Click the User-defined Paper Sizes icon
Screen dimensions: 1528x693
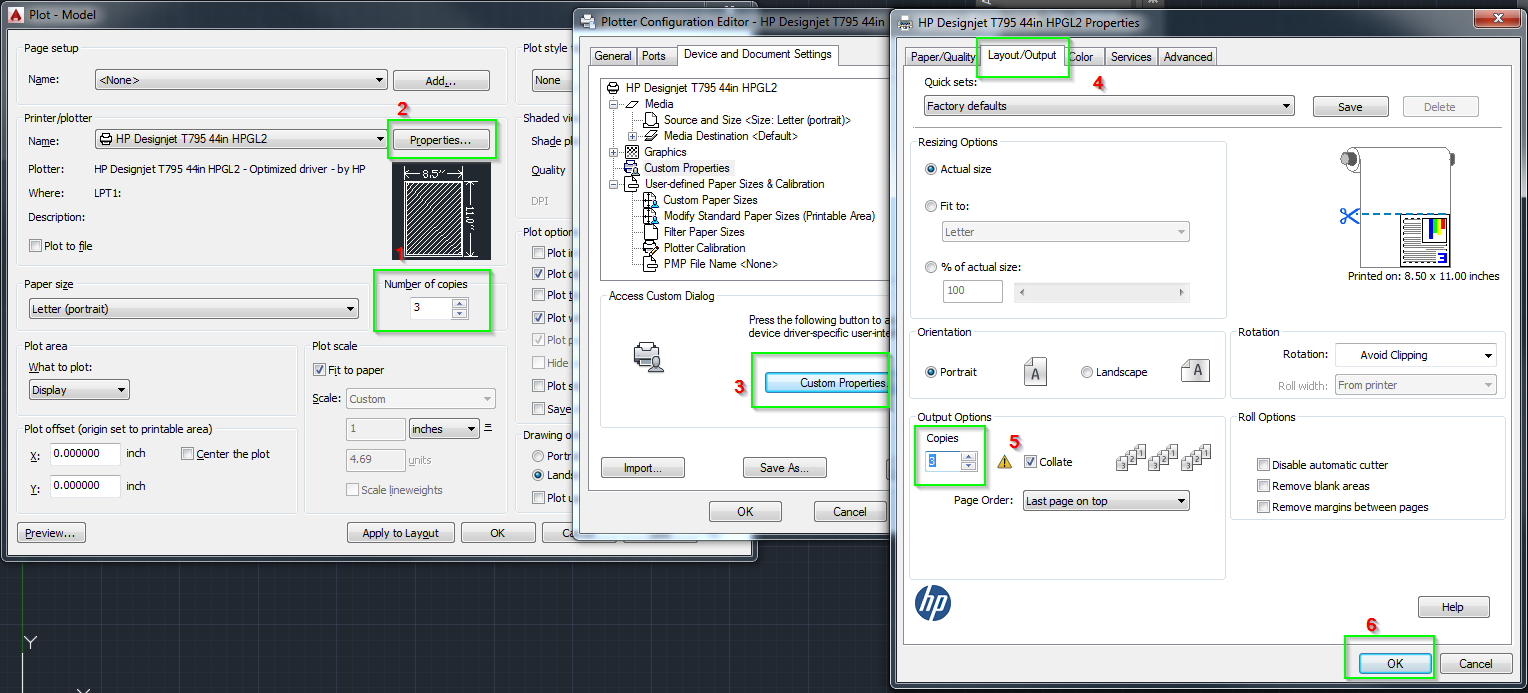point(631,184)
